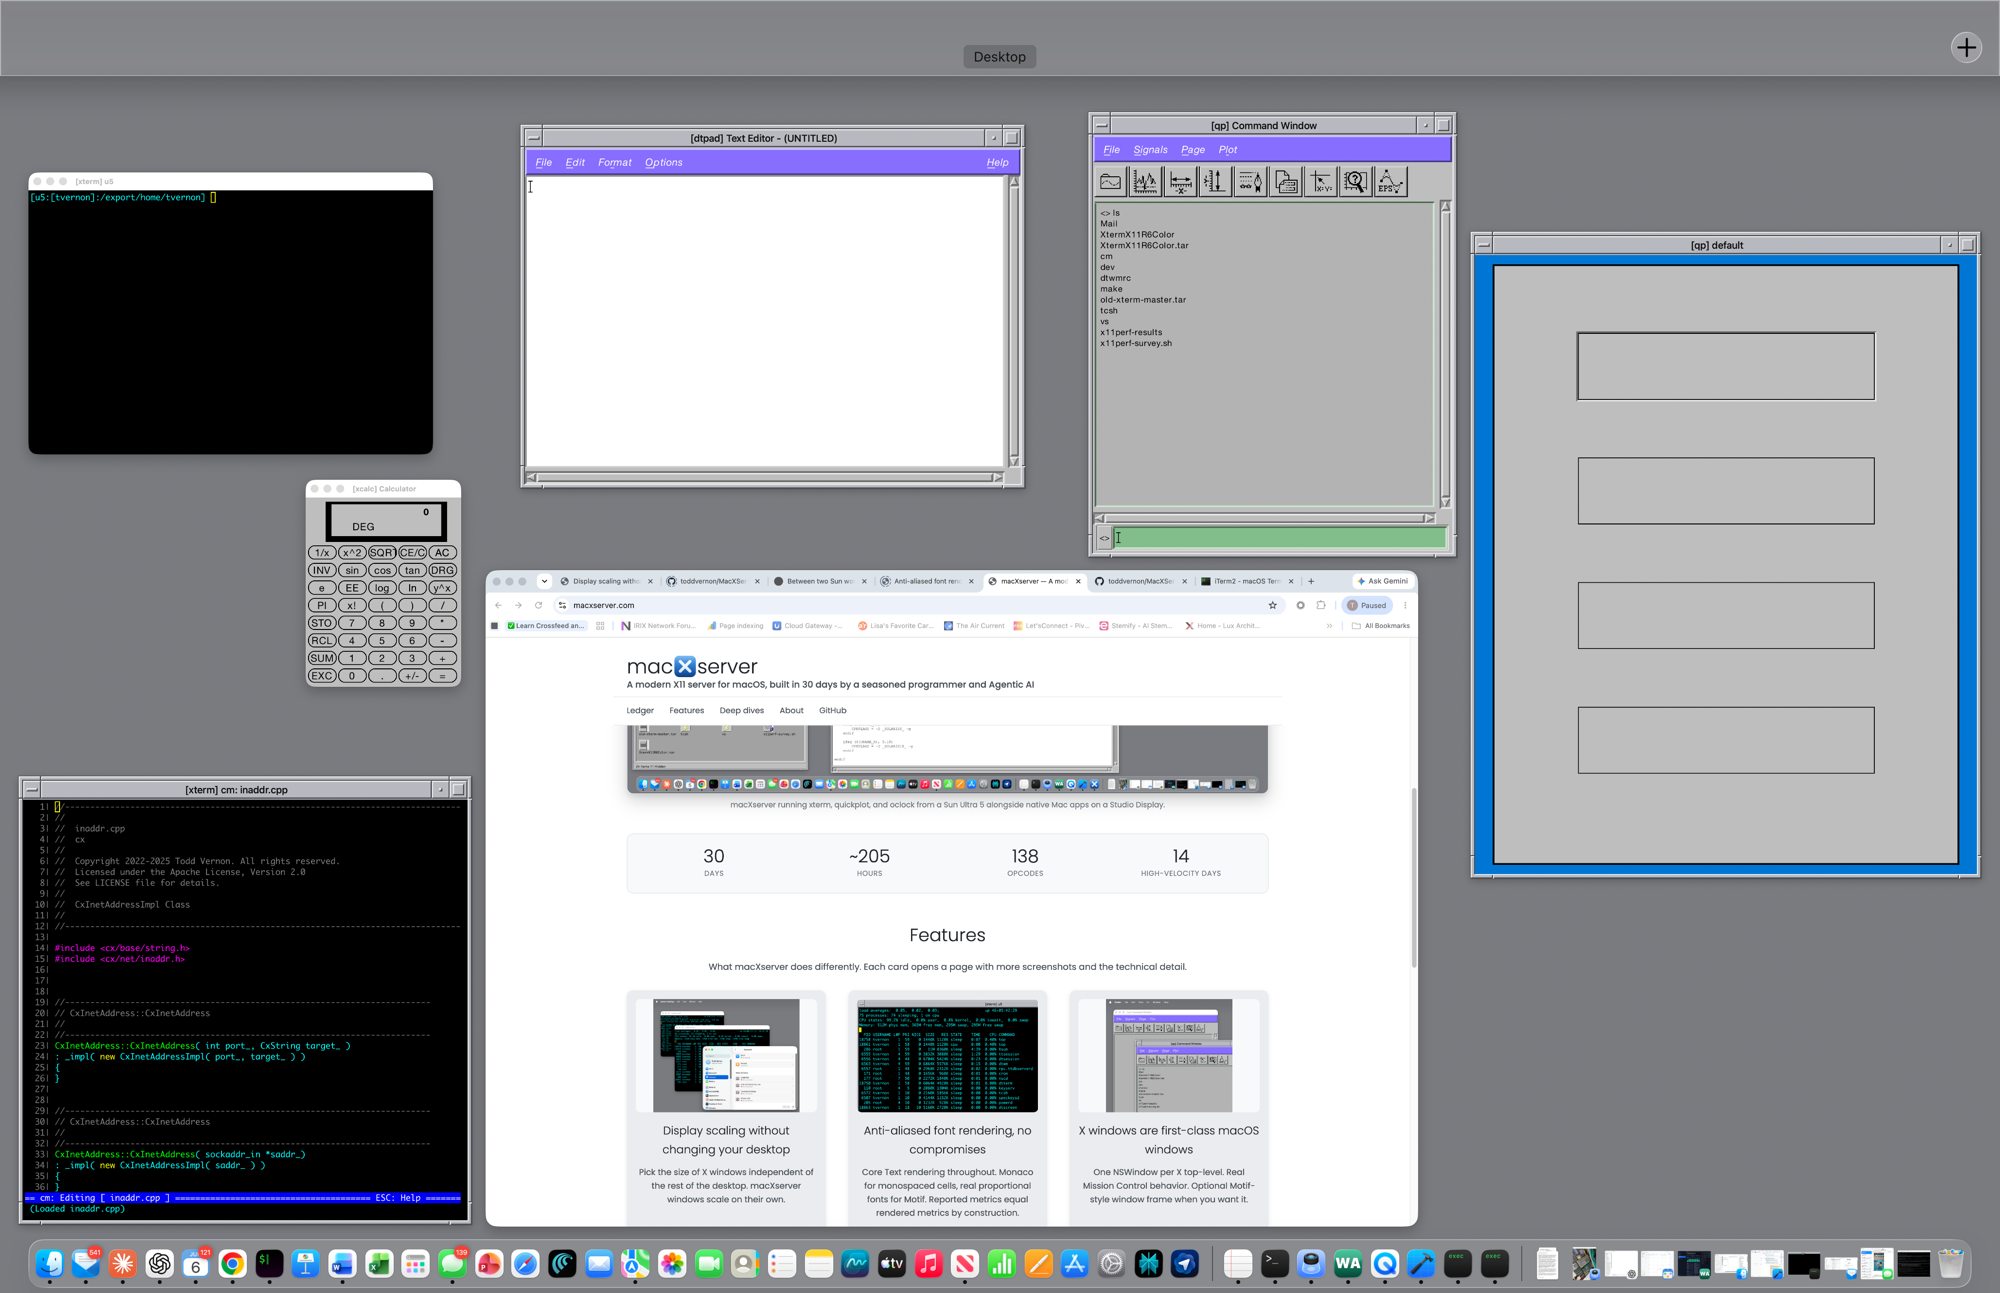Open the qp Command Window window-menu button
The width and height of the screenshot is (2000, 1293).
(1101, 125)
